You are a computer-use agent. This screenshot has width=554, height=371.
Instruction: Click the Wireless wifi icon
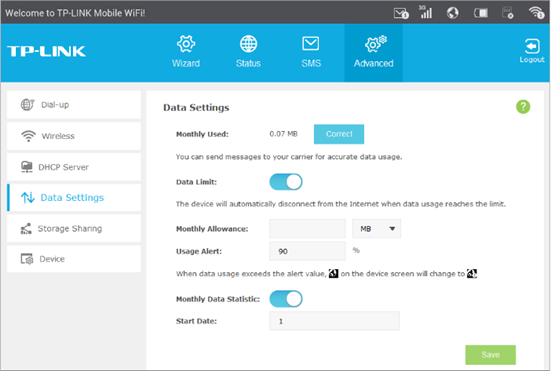28,136
